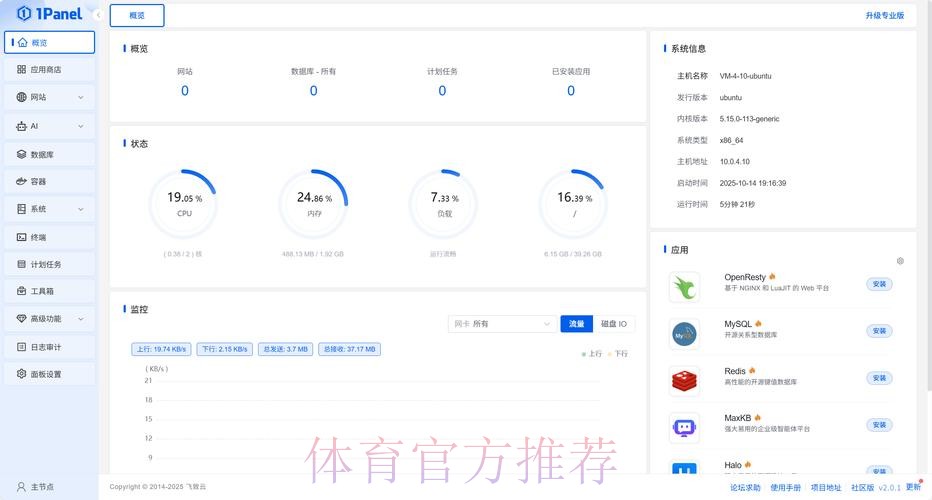Open 论坛求助 forum link
This screenshot has width=932, height=500.
tap(745, 488)
